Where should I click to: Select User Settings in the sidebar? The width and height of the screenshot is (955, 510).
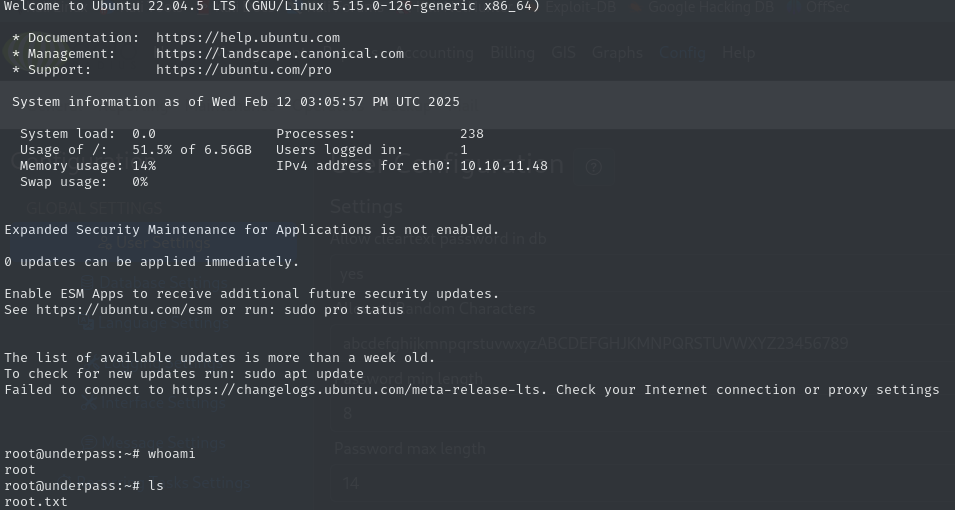(160, 243)
